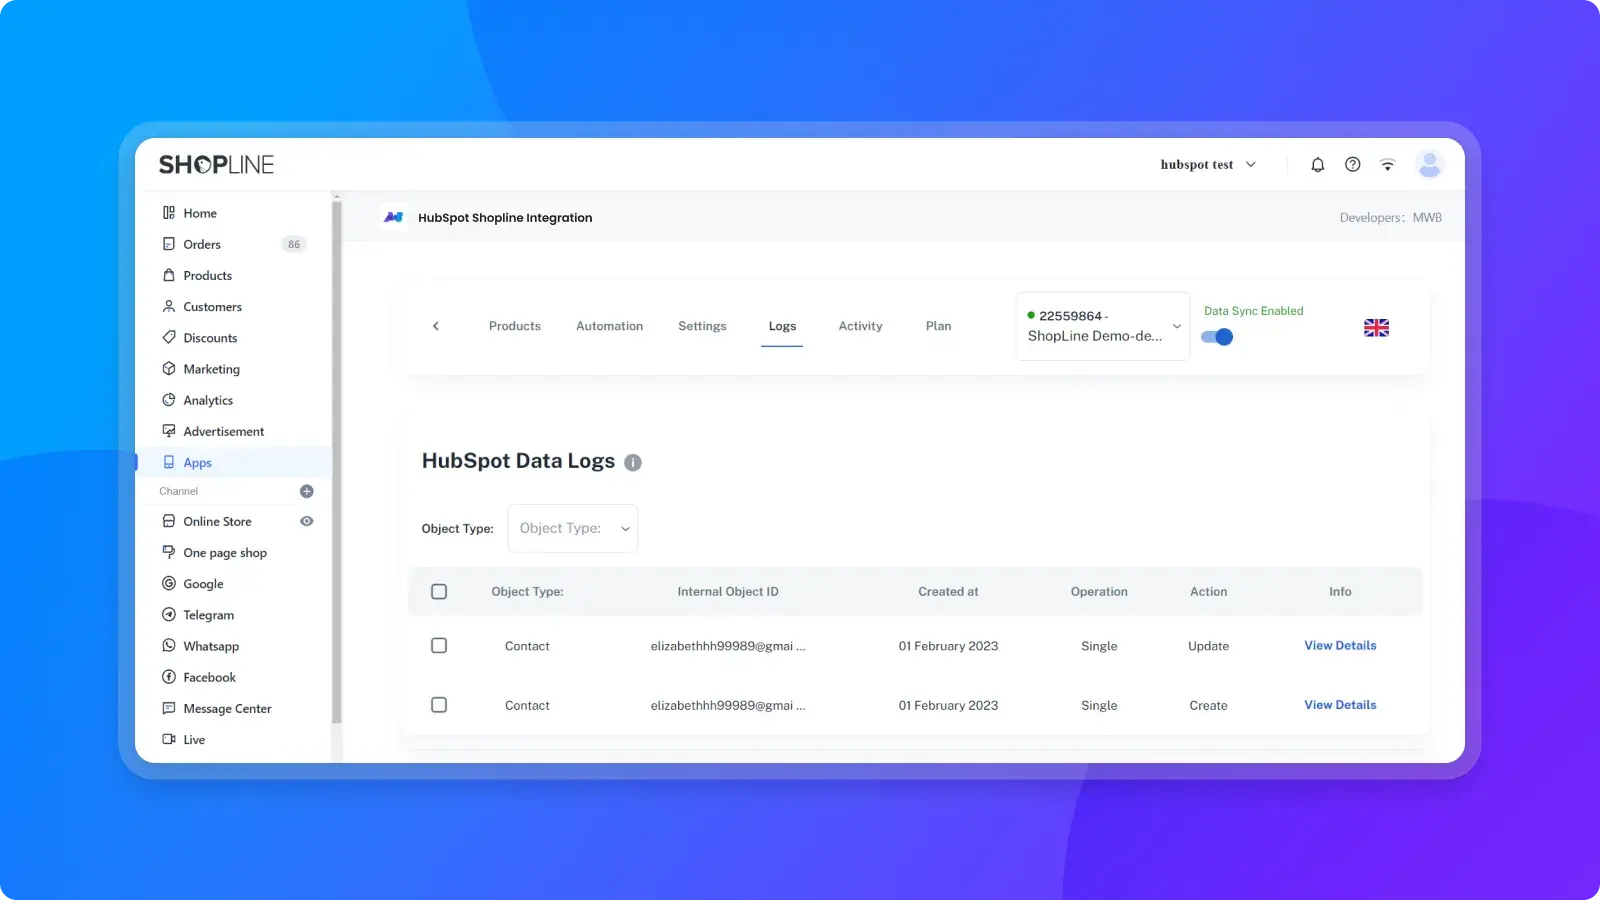Image resolution: width=1600 pixels, height=900 pixels.
Task: Select the checkbox for the Update contact row
Action: [x=439, y=646]
